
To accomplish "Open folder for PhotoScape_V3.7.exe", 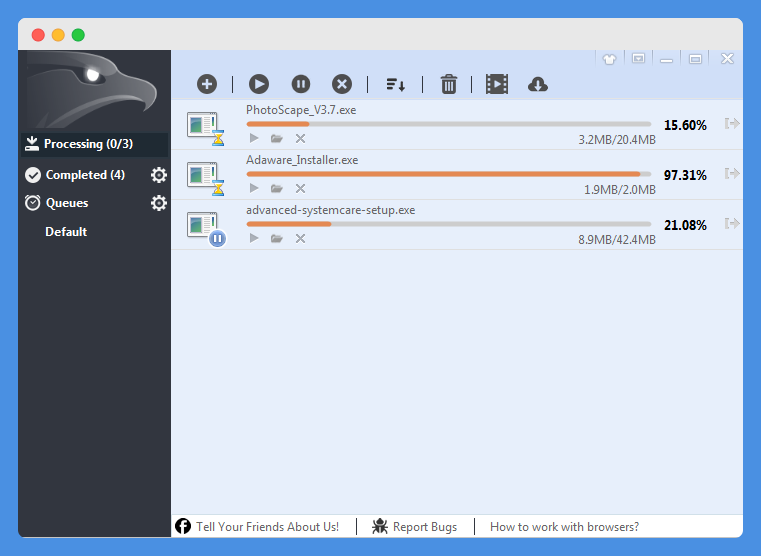I will (x=277, y=139).
